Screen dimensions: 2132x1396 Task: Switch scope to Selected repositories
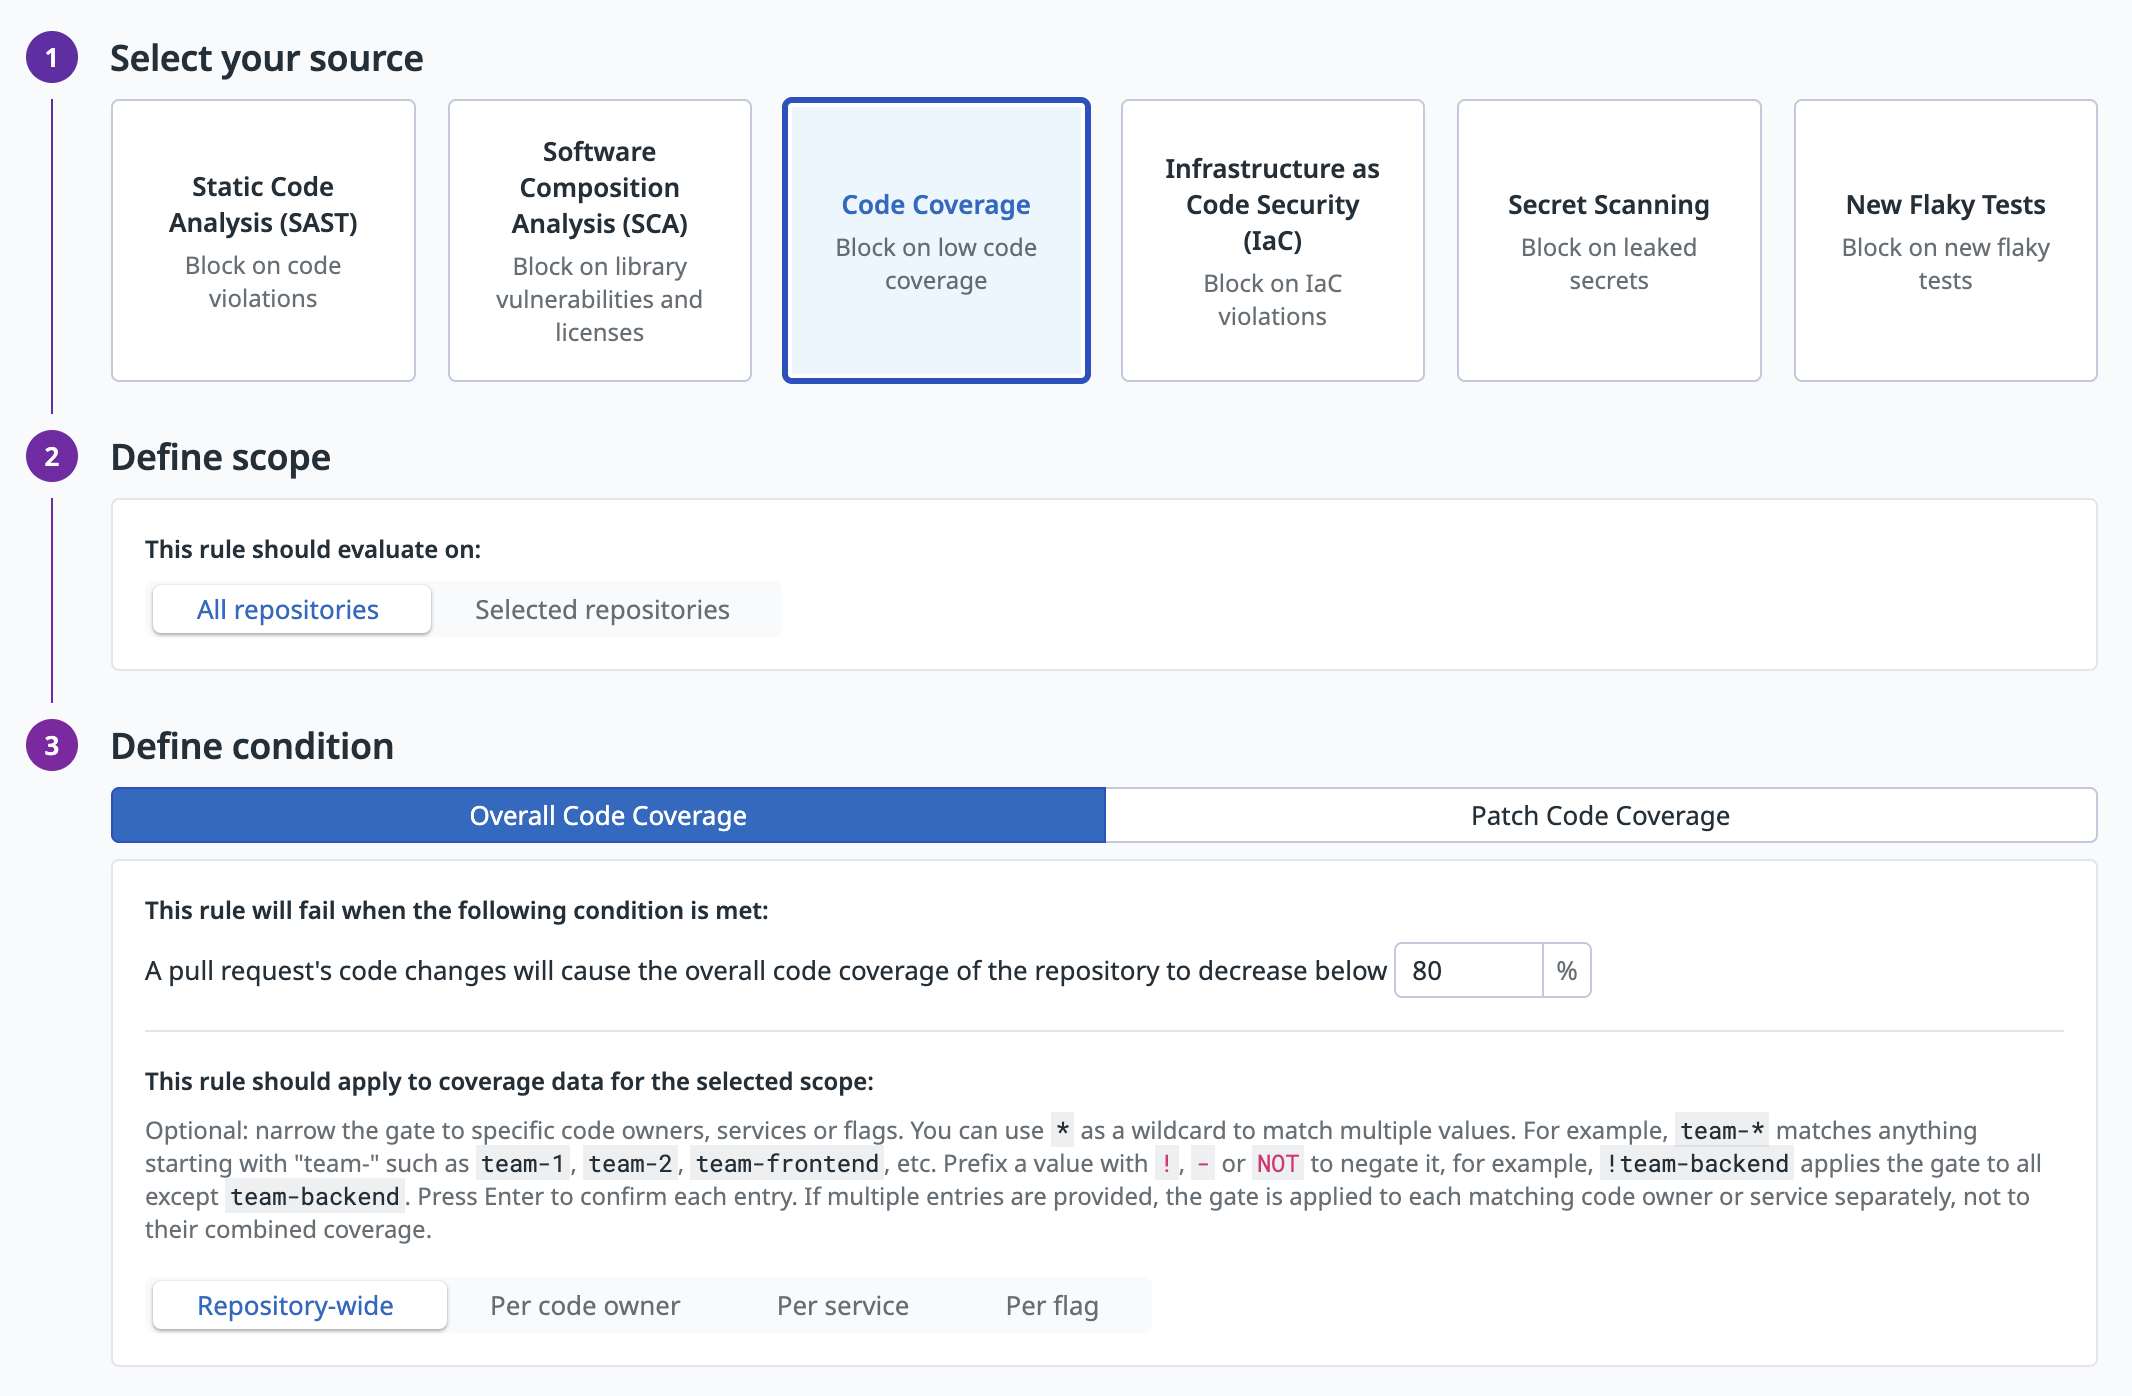tap(602, 609)
